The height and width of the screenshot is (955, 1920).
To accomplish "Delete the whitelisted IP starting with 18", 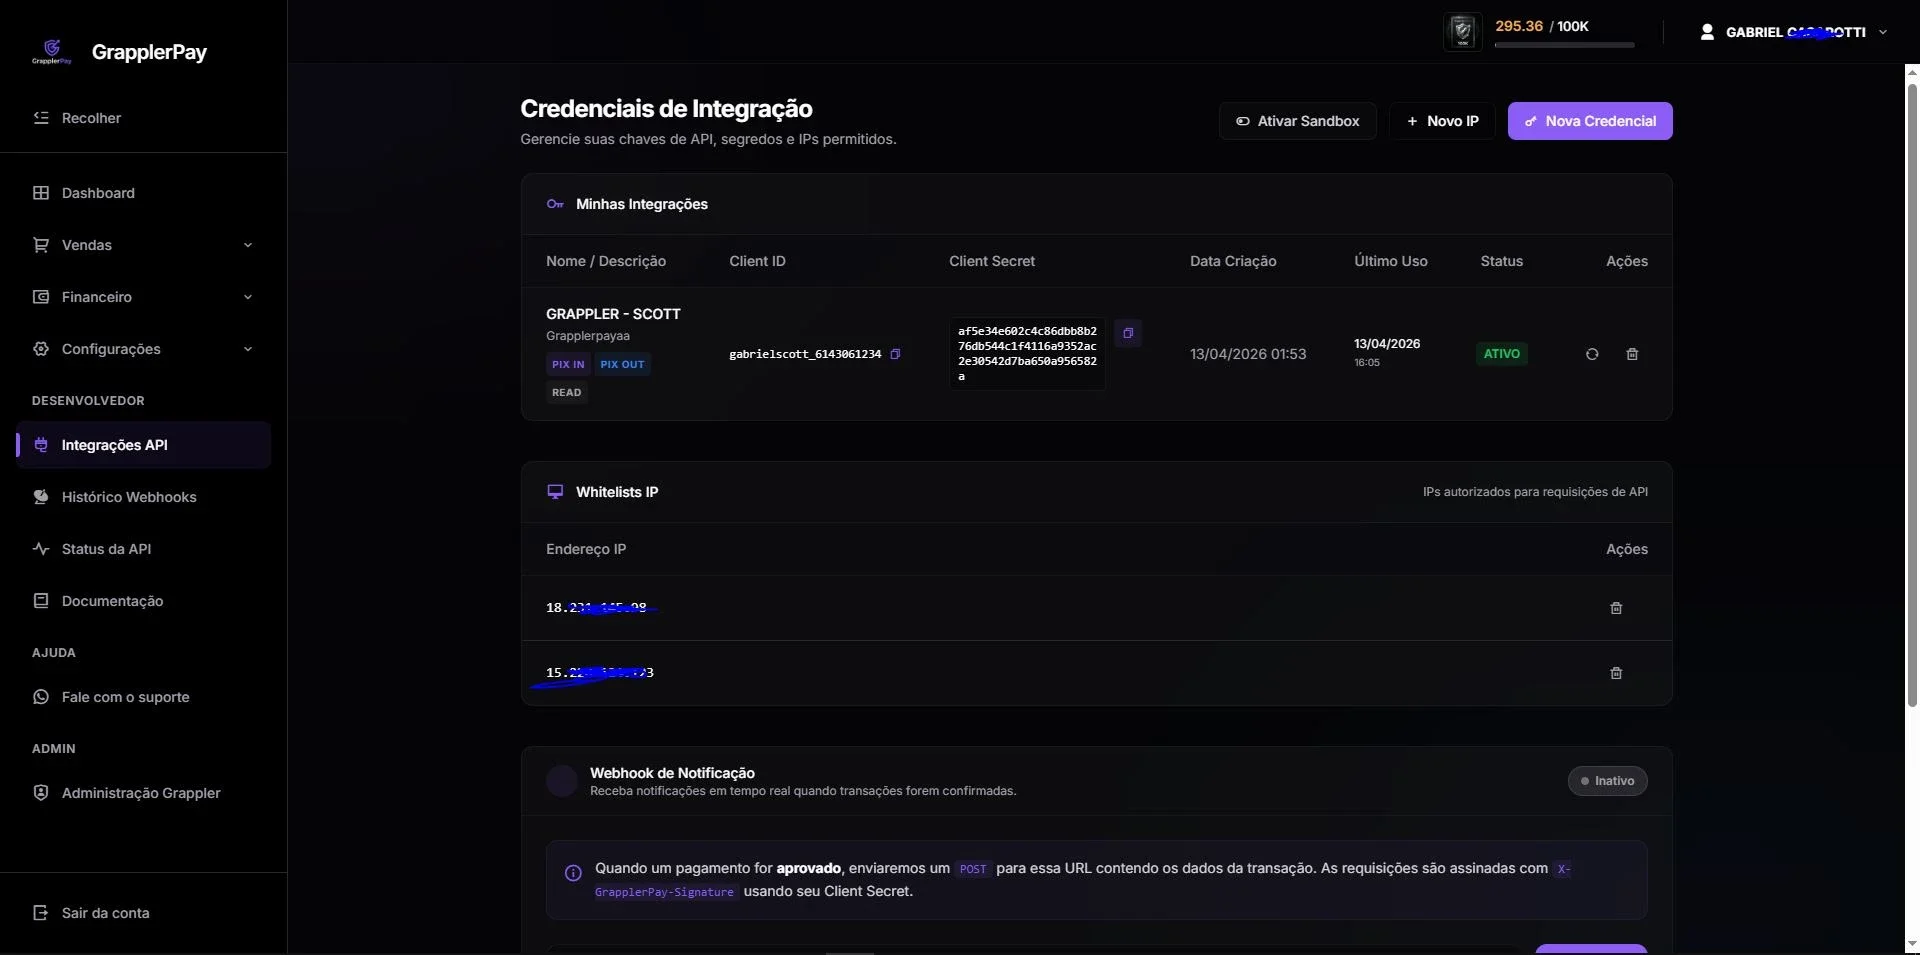I will point(1616,608).
